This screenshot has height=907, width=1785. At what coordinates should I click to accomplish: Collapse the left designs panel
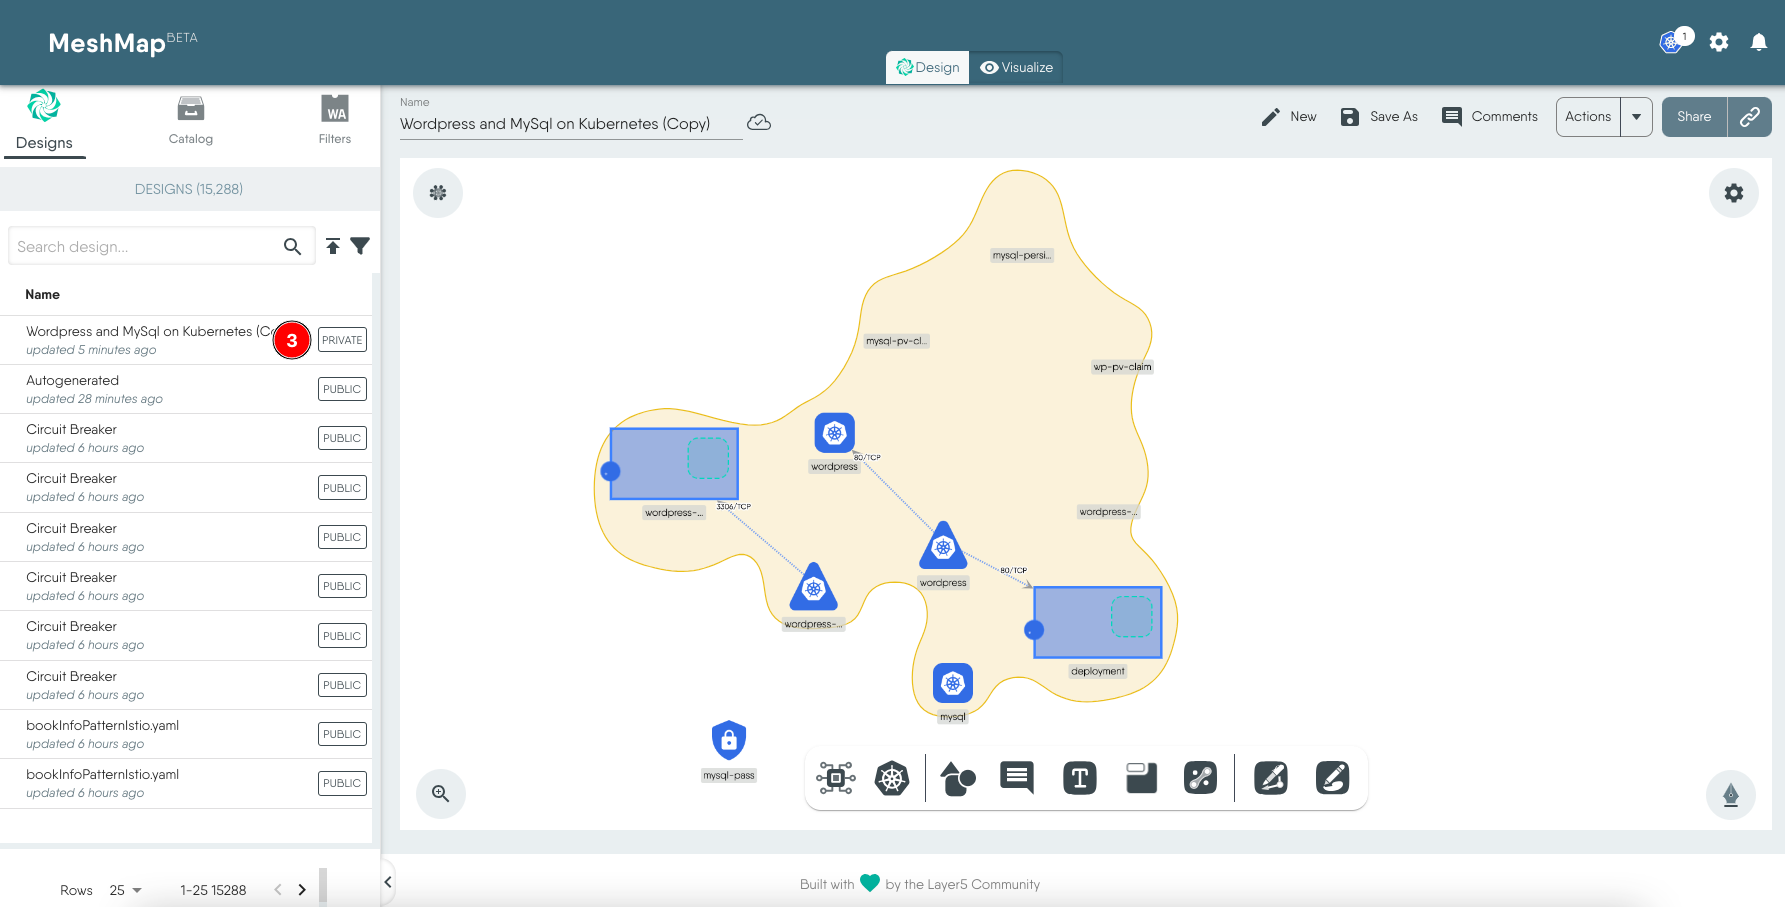coord(388,881)
